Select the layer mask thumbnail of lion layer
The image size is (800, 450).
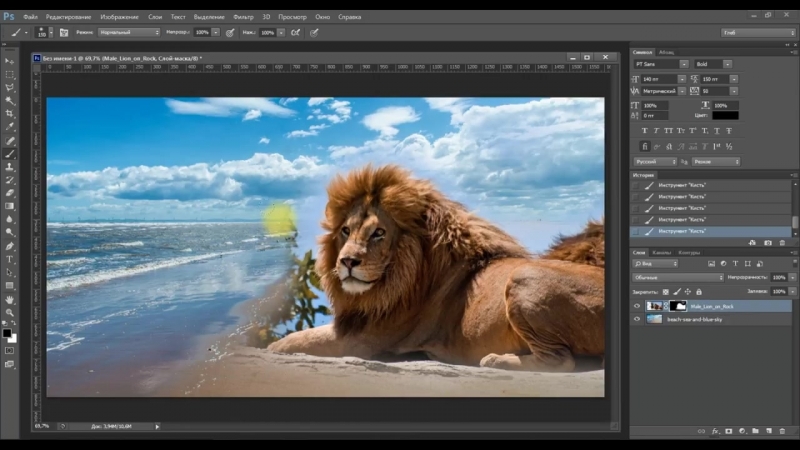coord(678,306)
